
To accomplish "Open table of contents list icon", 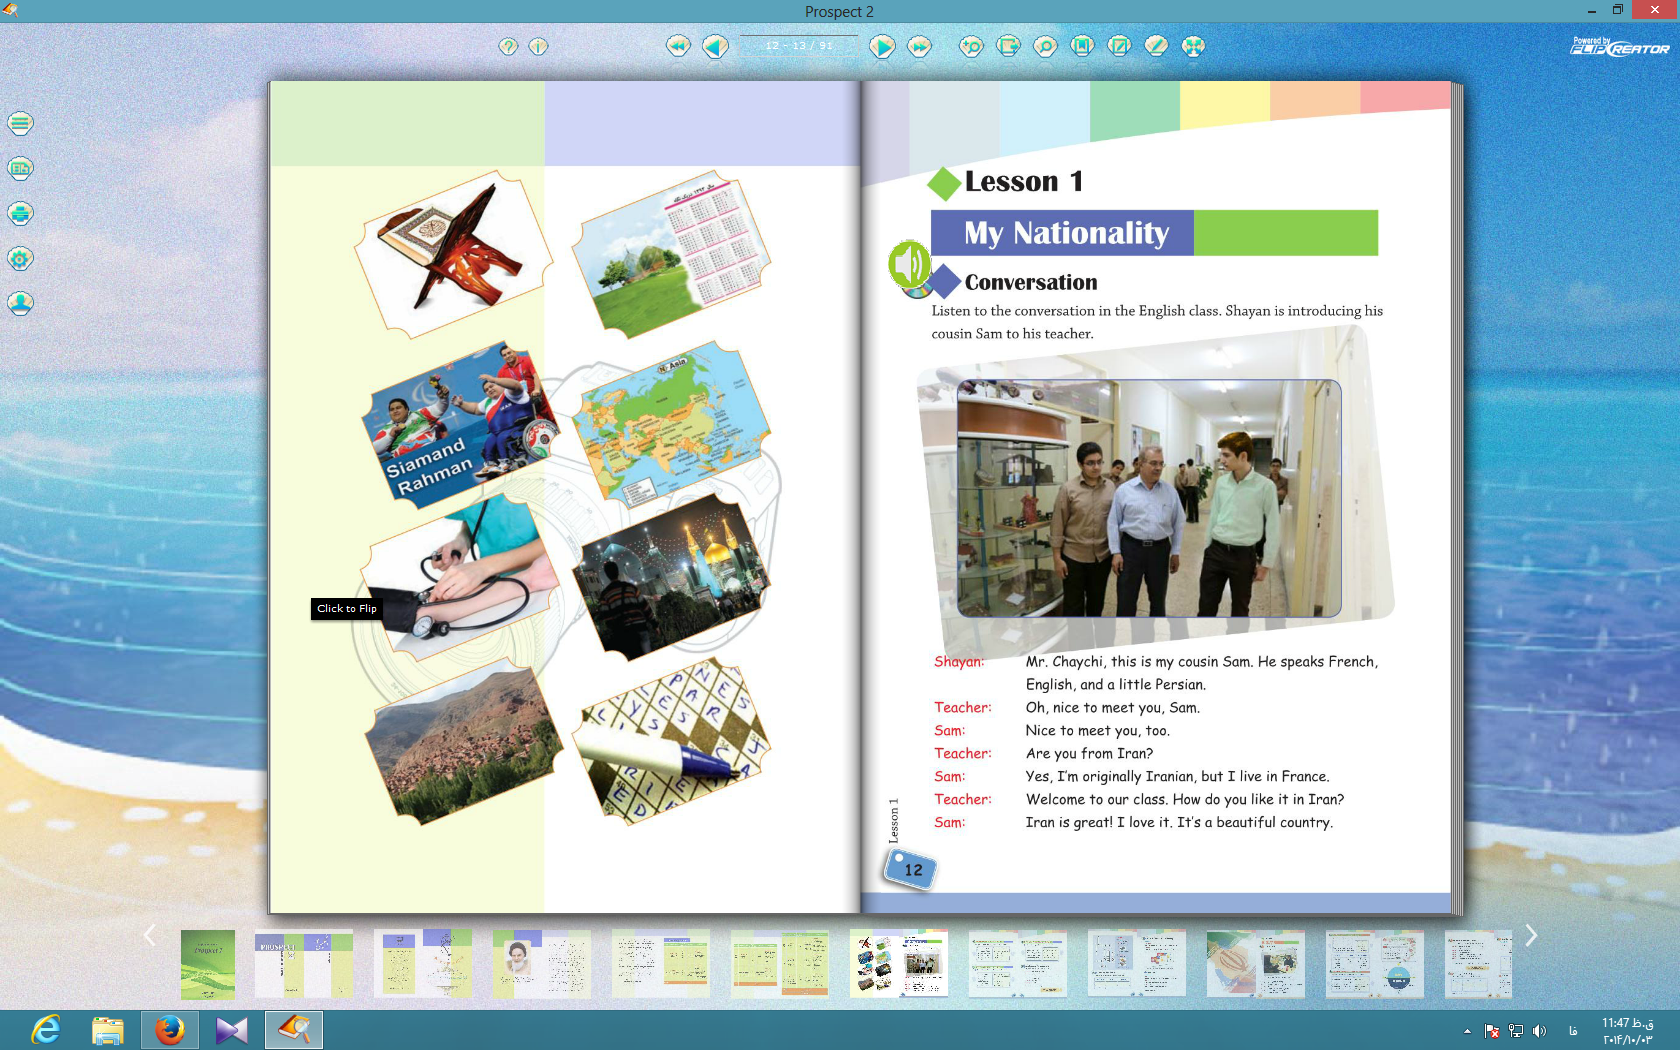I will 20,123.
